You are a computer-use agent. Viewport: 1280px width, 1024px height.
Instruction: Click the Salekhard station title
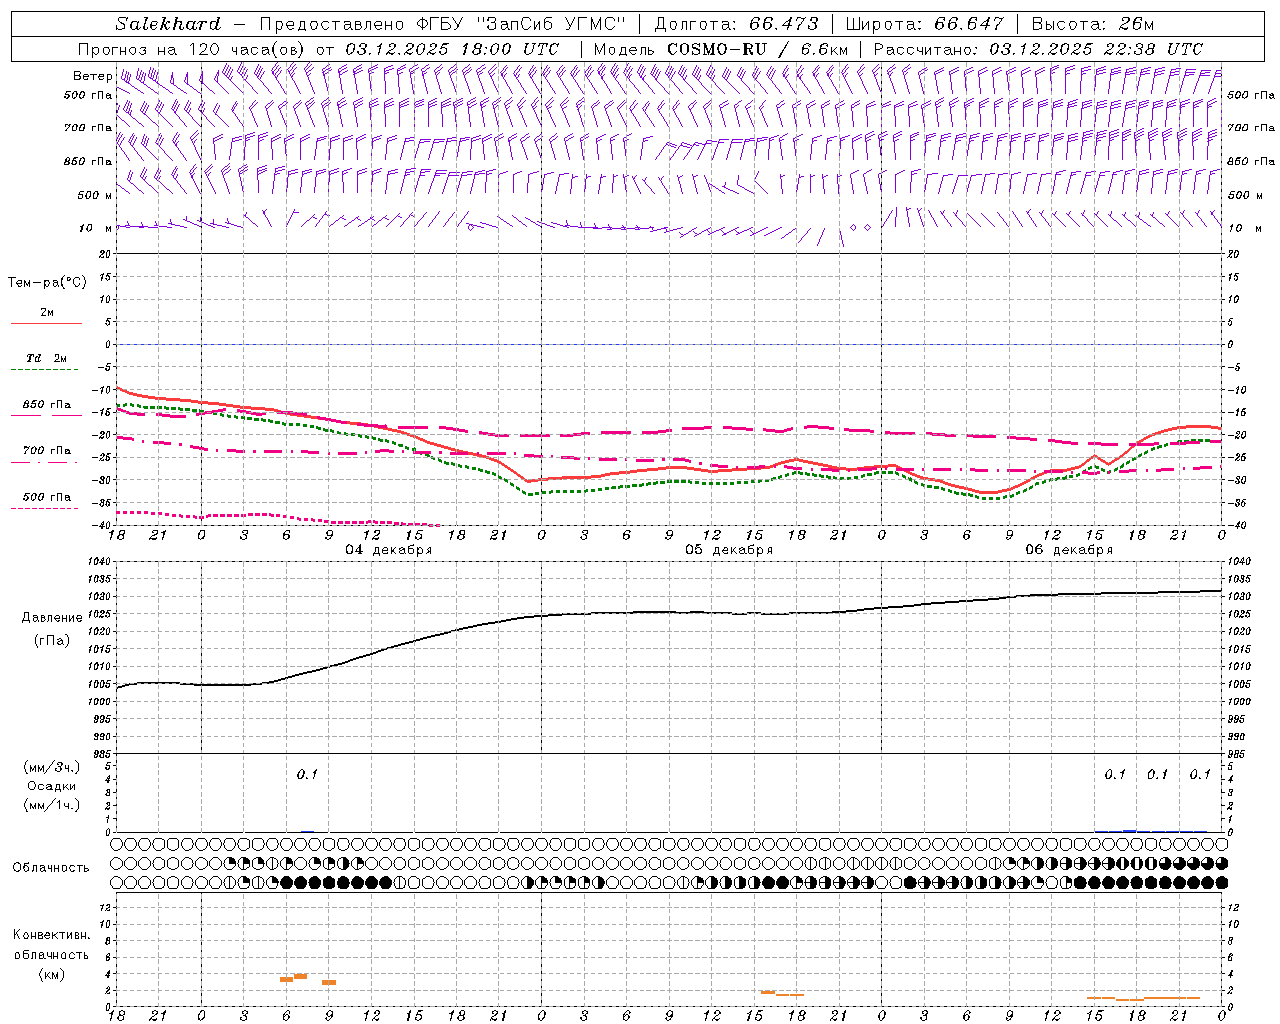pos(168,24)
